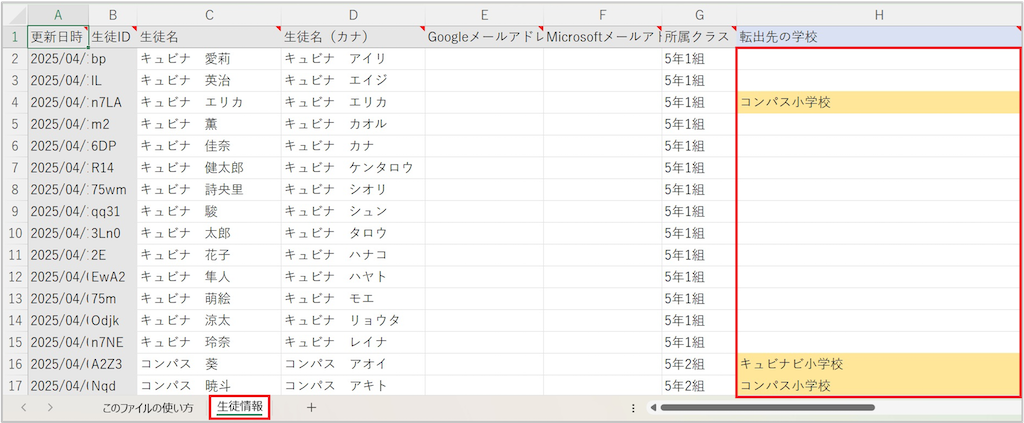Click the 5年2組 cell in row 16
1024x423 pixels.
point(699,364)
